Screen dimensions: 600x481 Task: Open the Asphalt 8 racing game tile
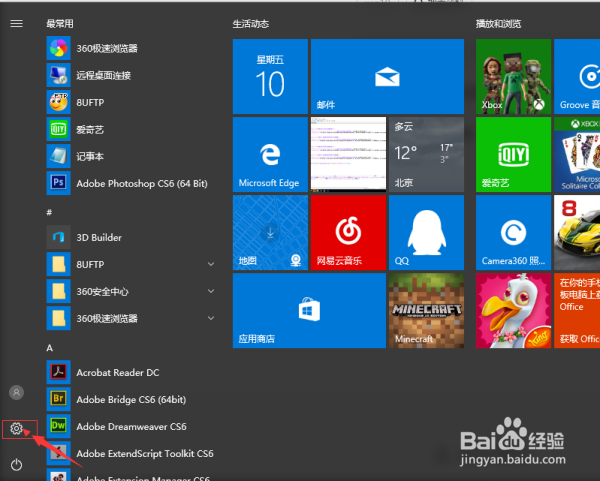point(577,233)
